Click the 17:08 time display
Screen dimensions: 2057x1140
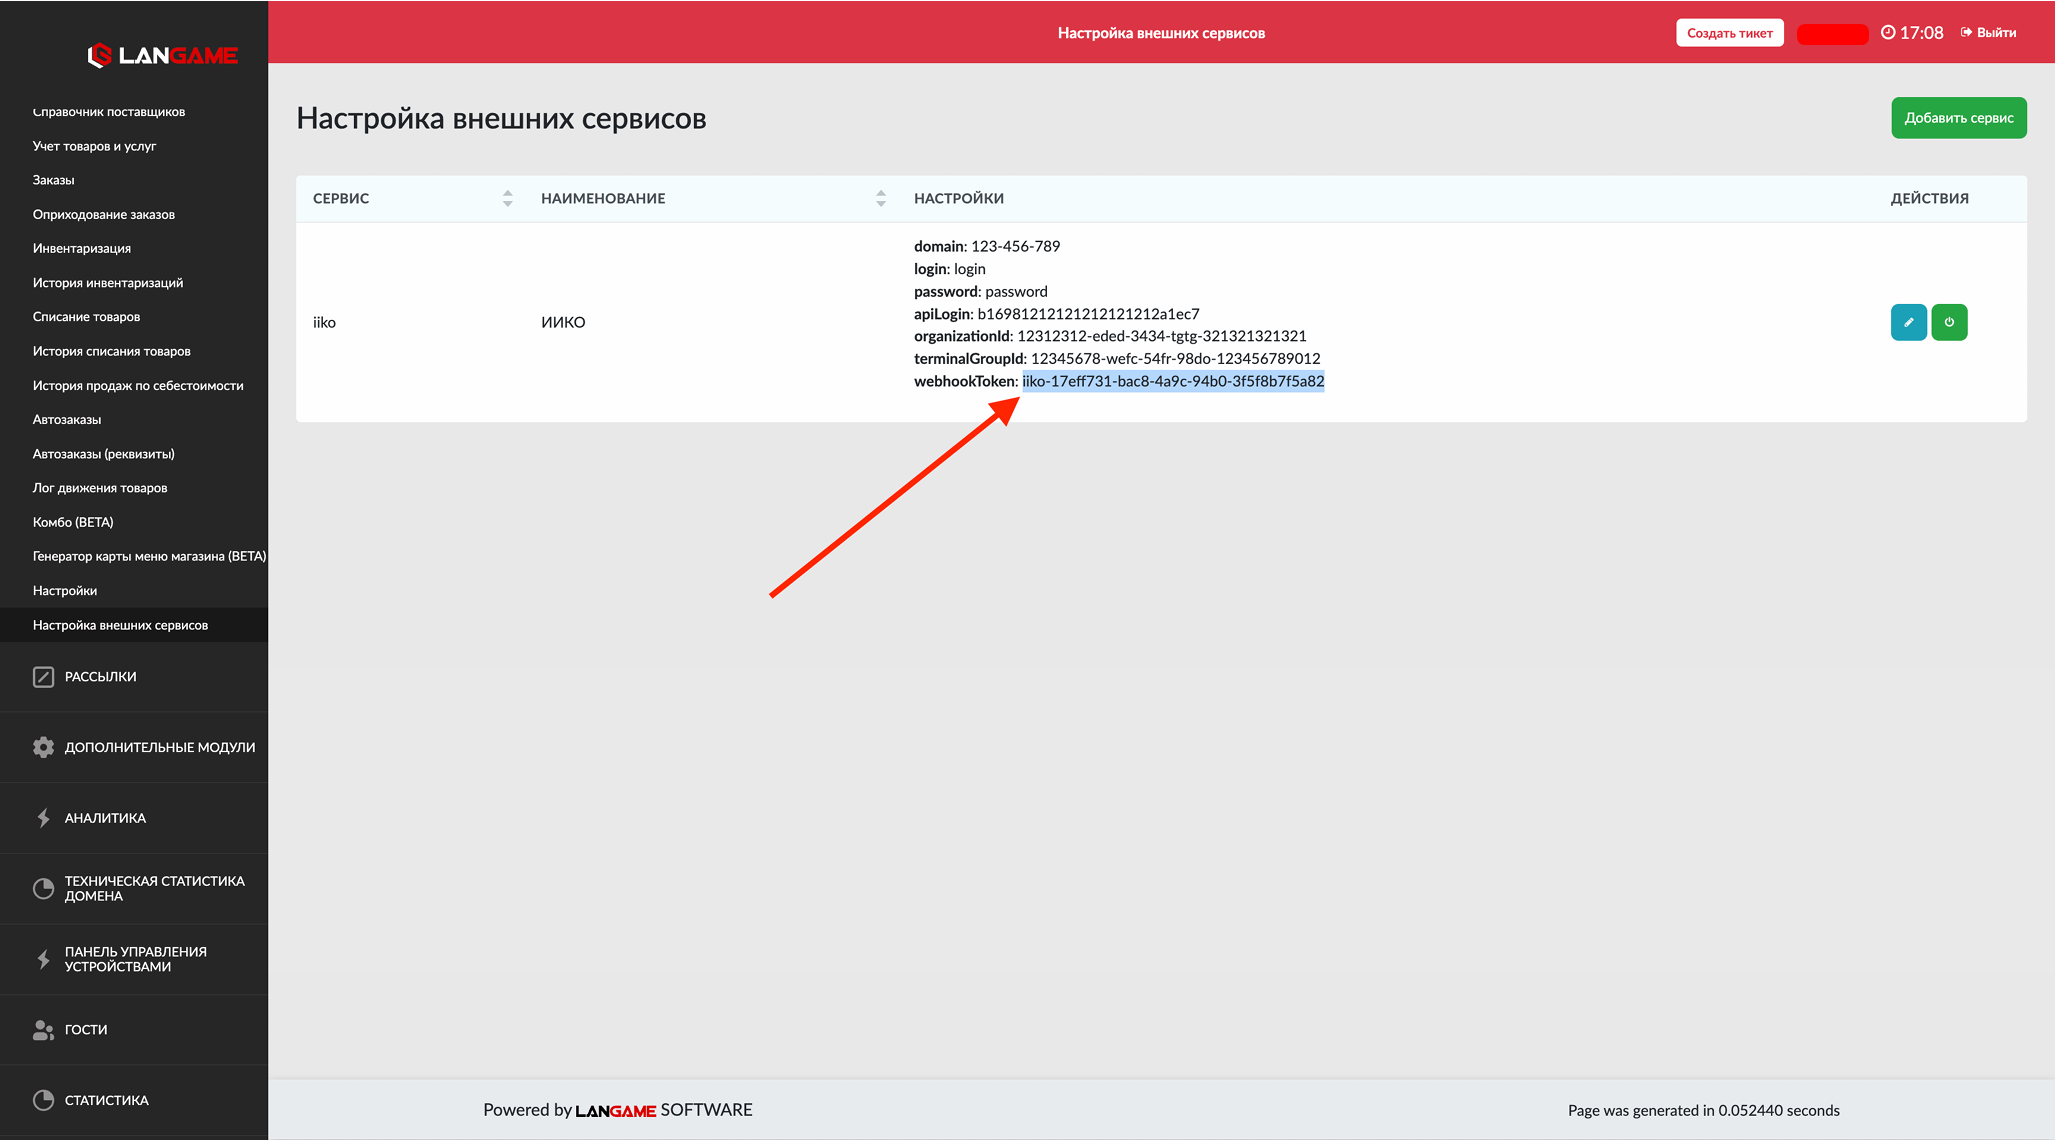(1921, 33)
